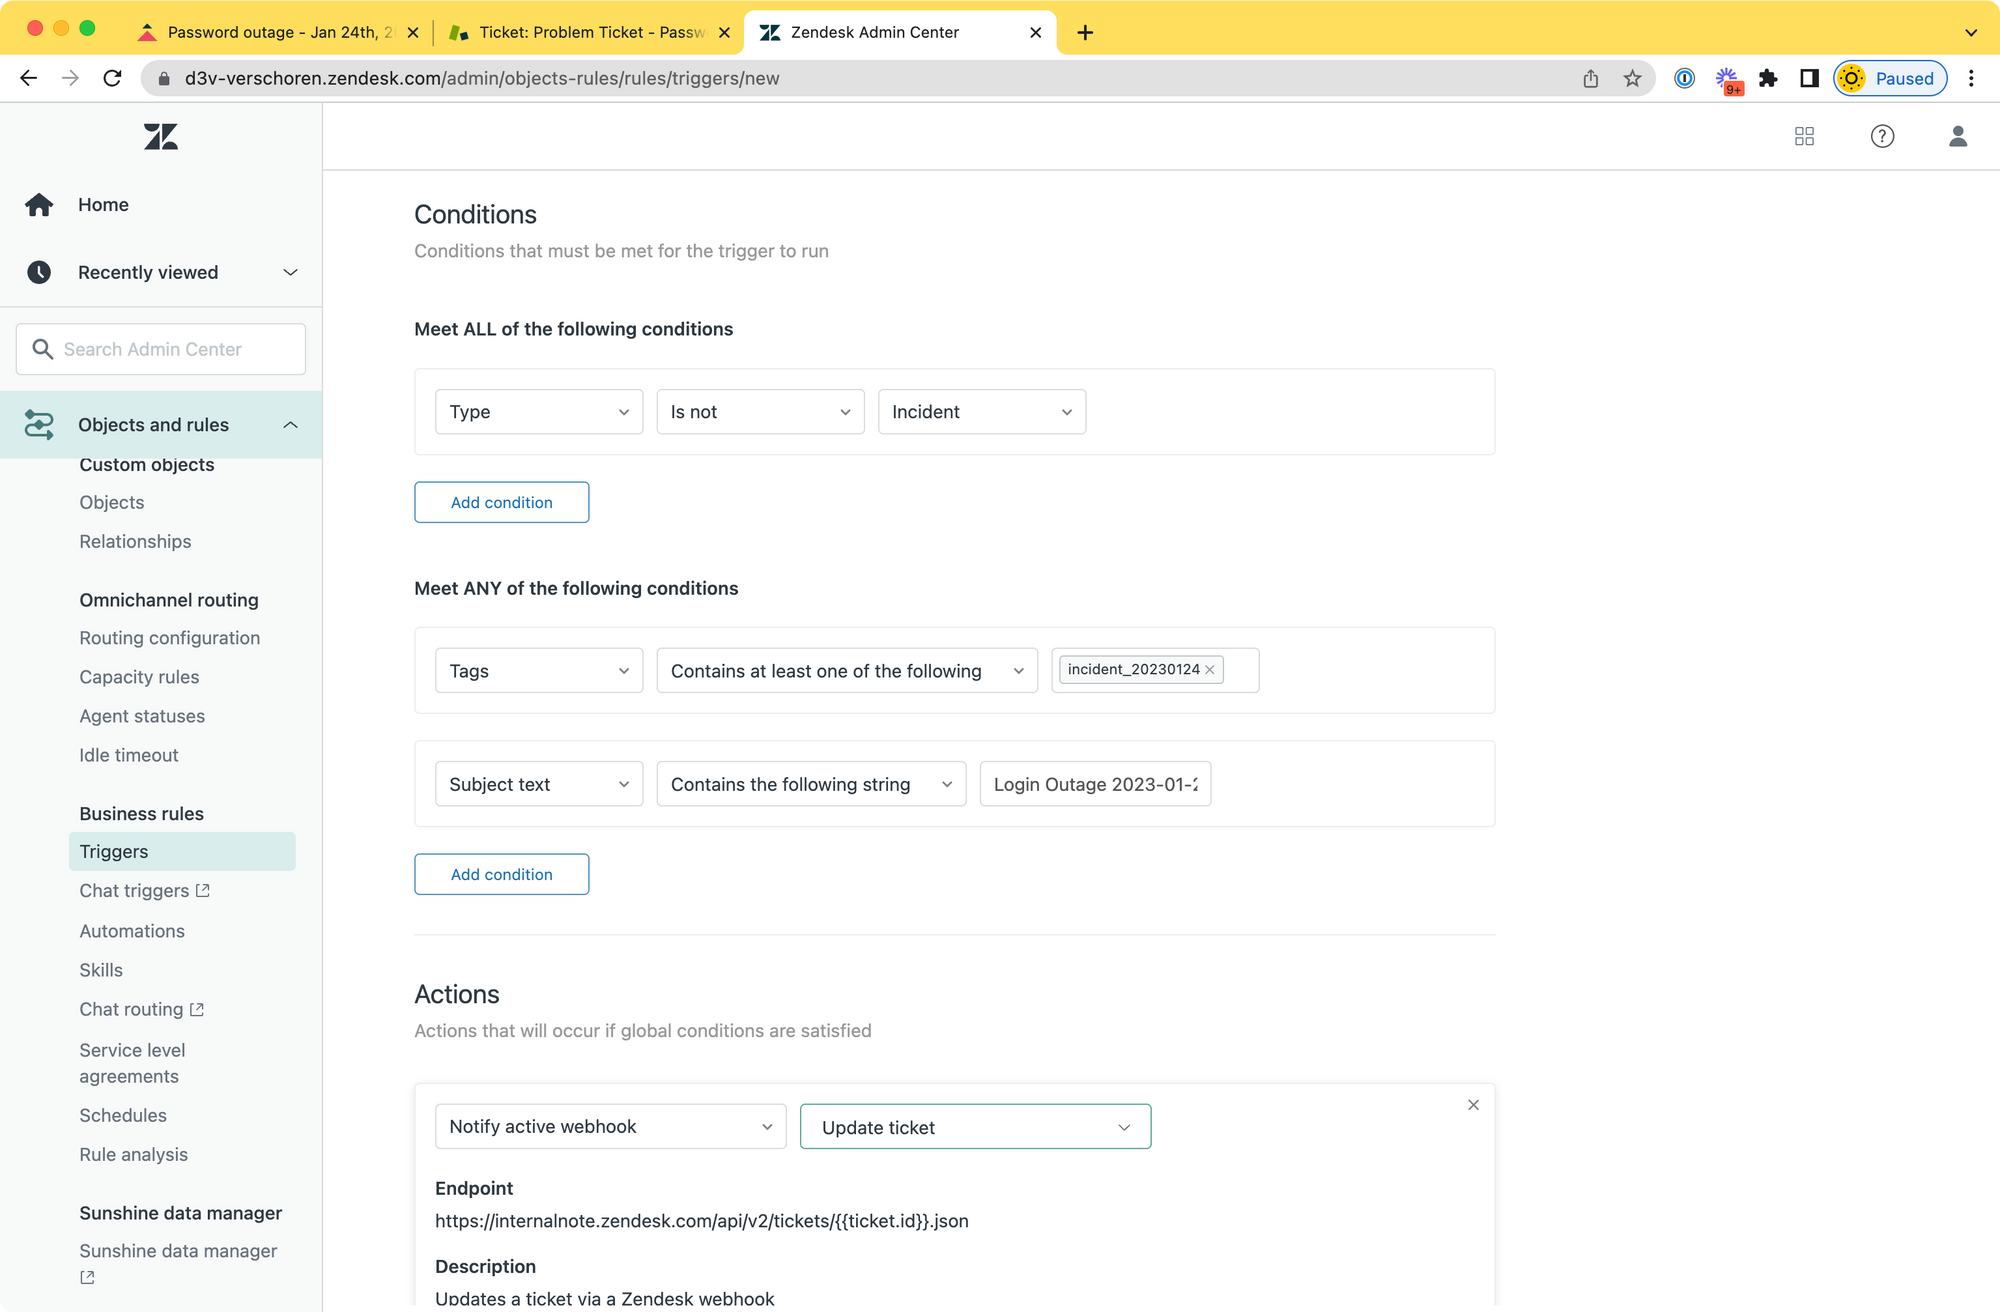Screen dimensions: 2000x1312
Task: Open the Zendesk products grid icon
Action: click(1804, 137)
